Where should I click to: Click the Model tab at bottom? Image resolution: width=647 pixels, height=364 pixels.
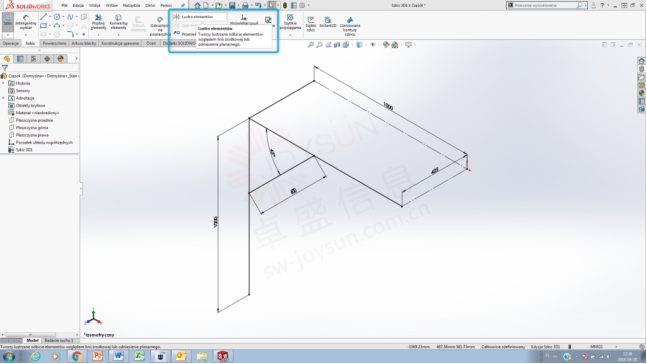pyautogui.click(x=32, y=340)
